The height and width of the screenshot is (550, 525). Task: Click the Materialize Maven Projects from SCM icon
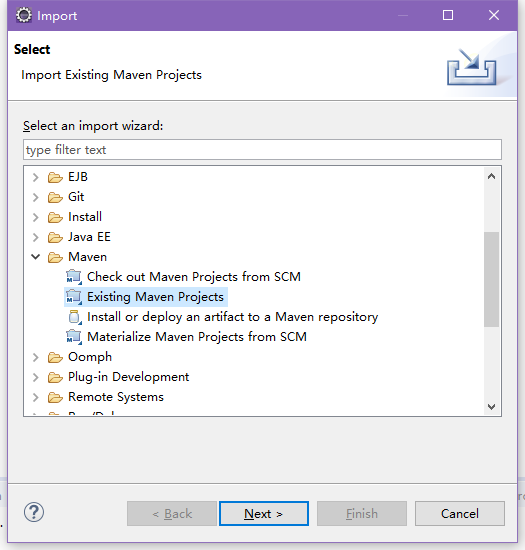[74, 337]
